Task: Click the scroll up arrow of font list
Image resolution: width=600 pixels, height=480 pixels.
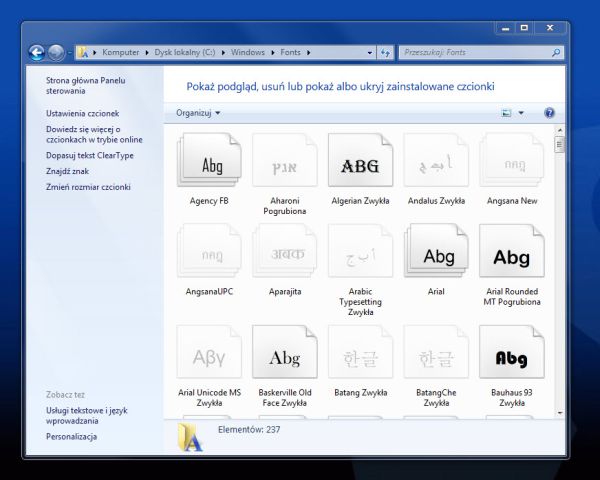Action: [560, 131]
